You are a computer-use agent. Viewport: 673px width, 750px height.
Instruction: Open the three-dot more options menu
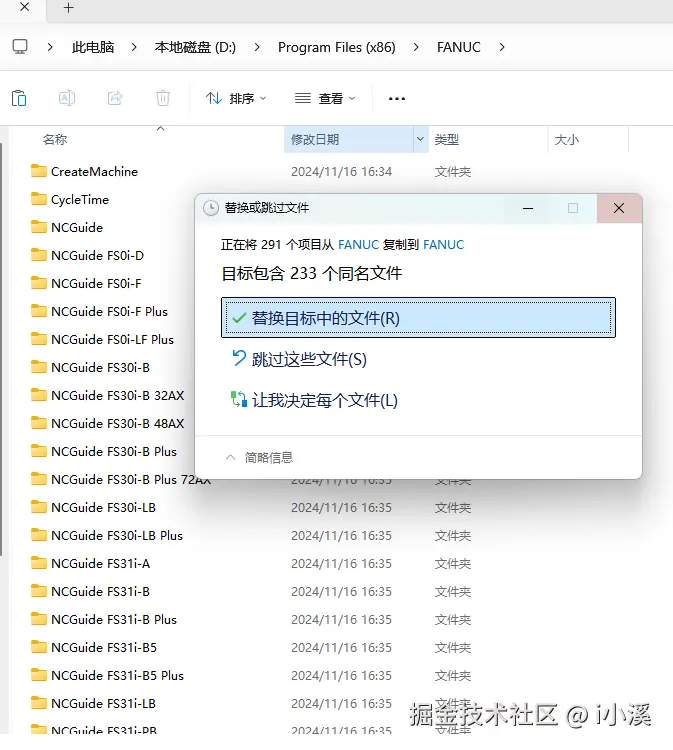tap(397, 99)
